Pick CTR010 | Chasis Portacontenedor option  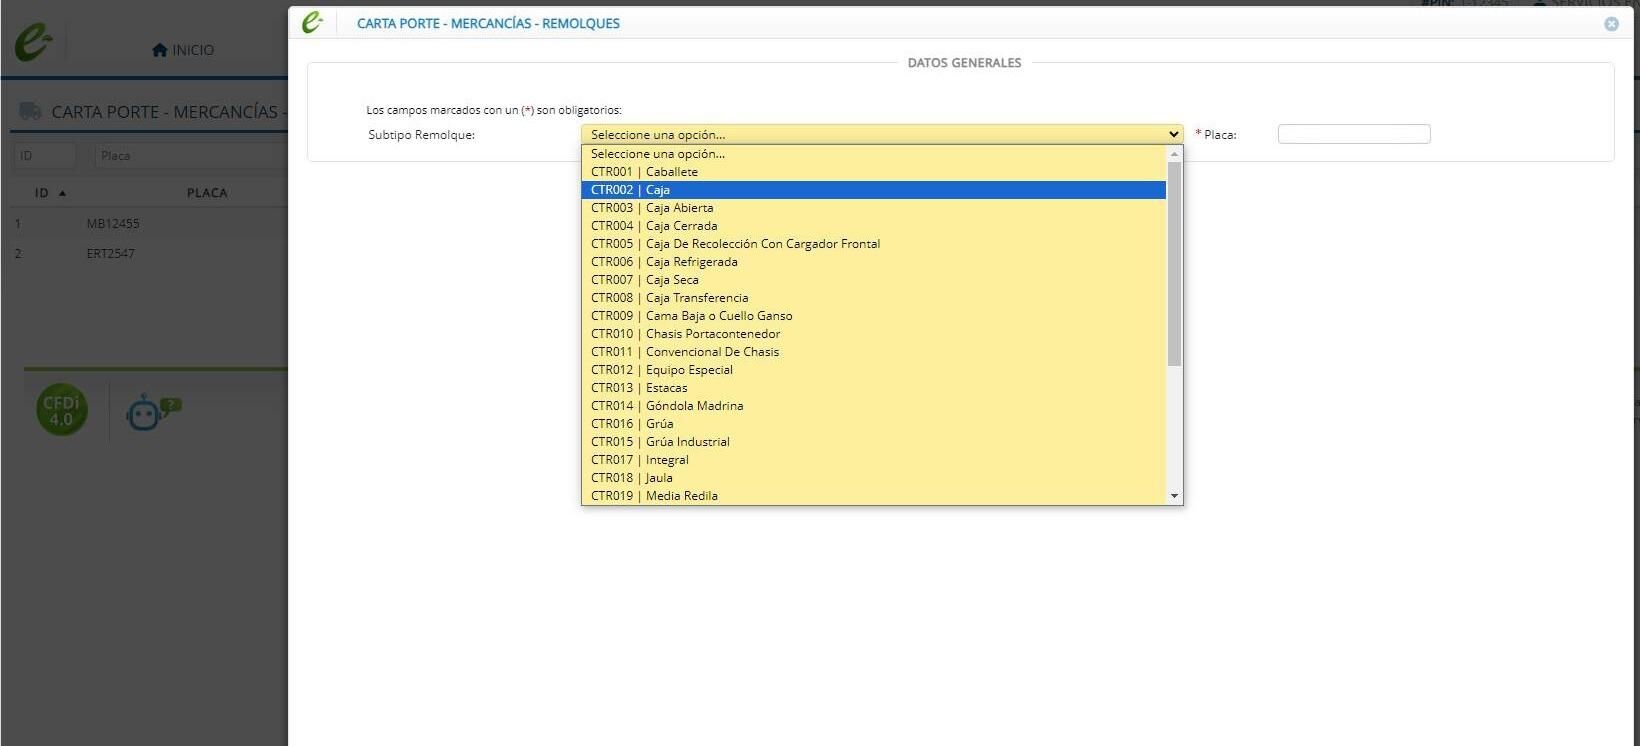click(x=874, y=334)
